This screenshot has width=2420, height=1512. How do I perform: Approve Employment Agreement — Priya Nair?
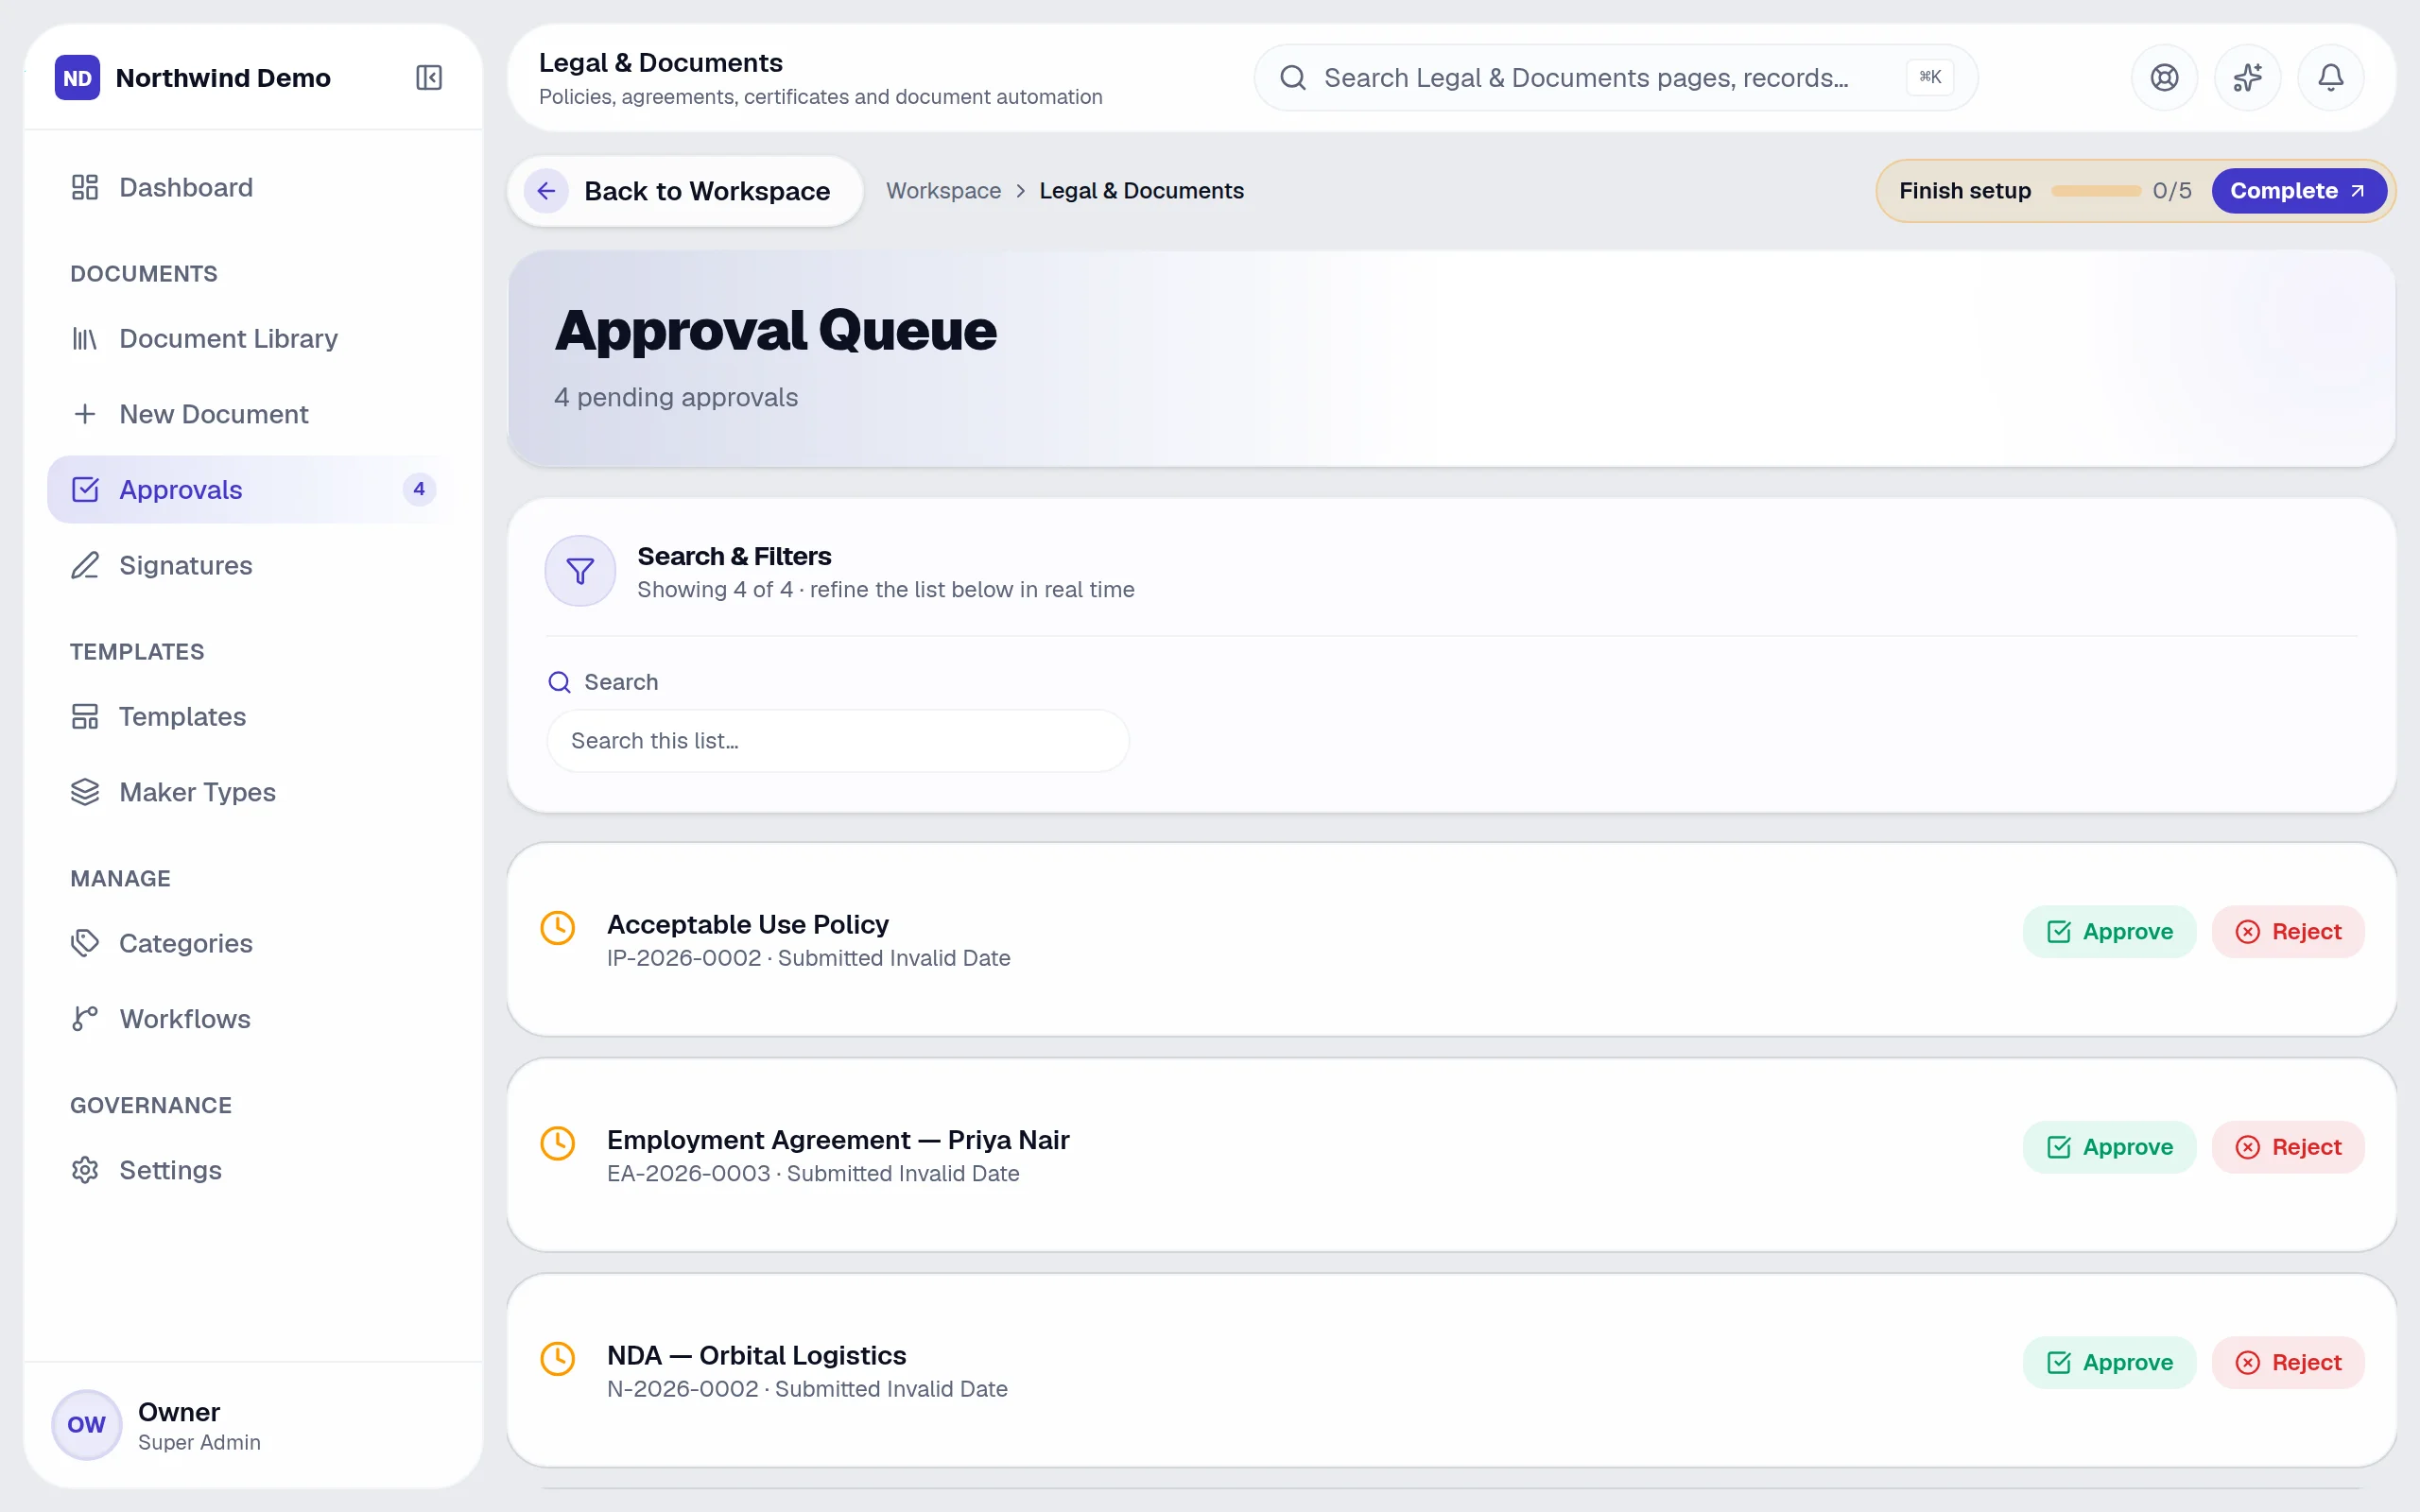tap(2109, 1147)
